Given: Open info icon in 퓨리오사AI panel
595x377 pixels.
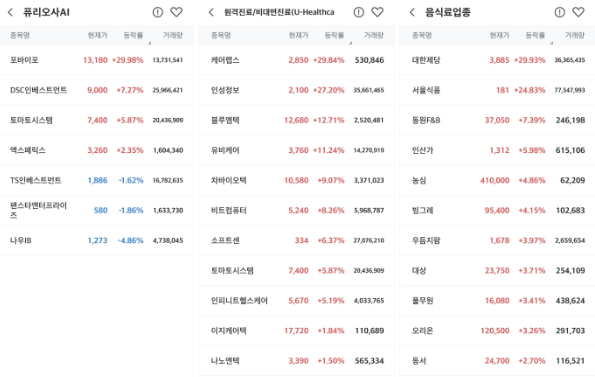Looking at the screenshot, I should (157, 13).
